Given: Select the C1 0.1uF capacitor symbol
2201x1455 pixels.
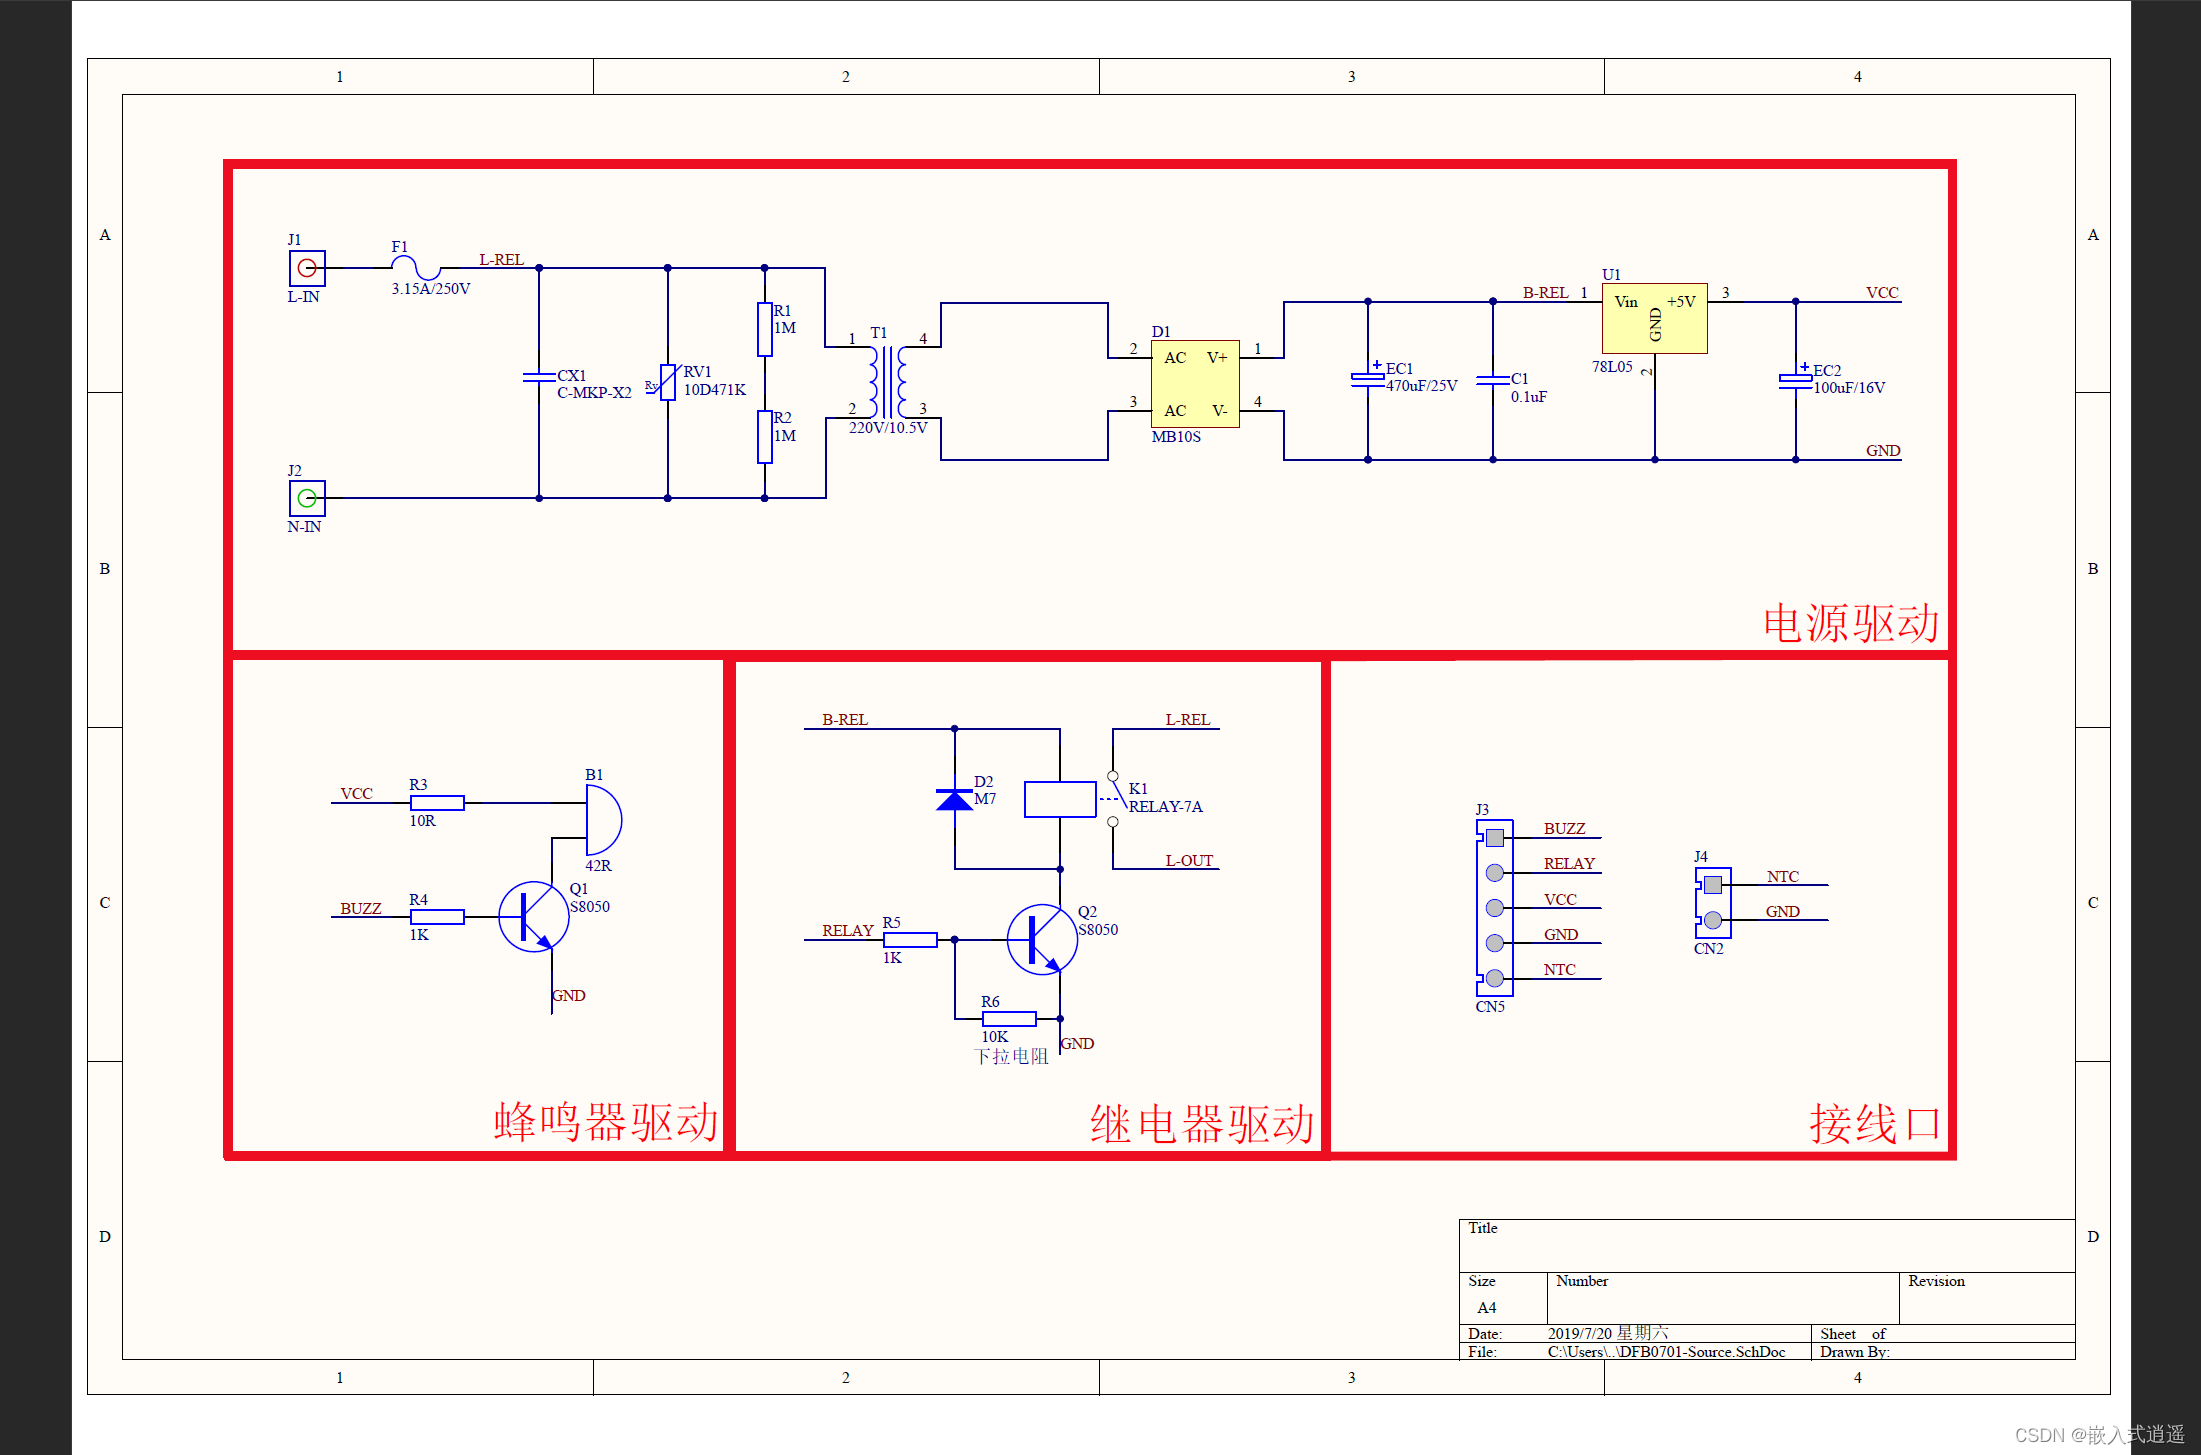Looking at the screenshot, I should click(x=1492, y=380).
